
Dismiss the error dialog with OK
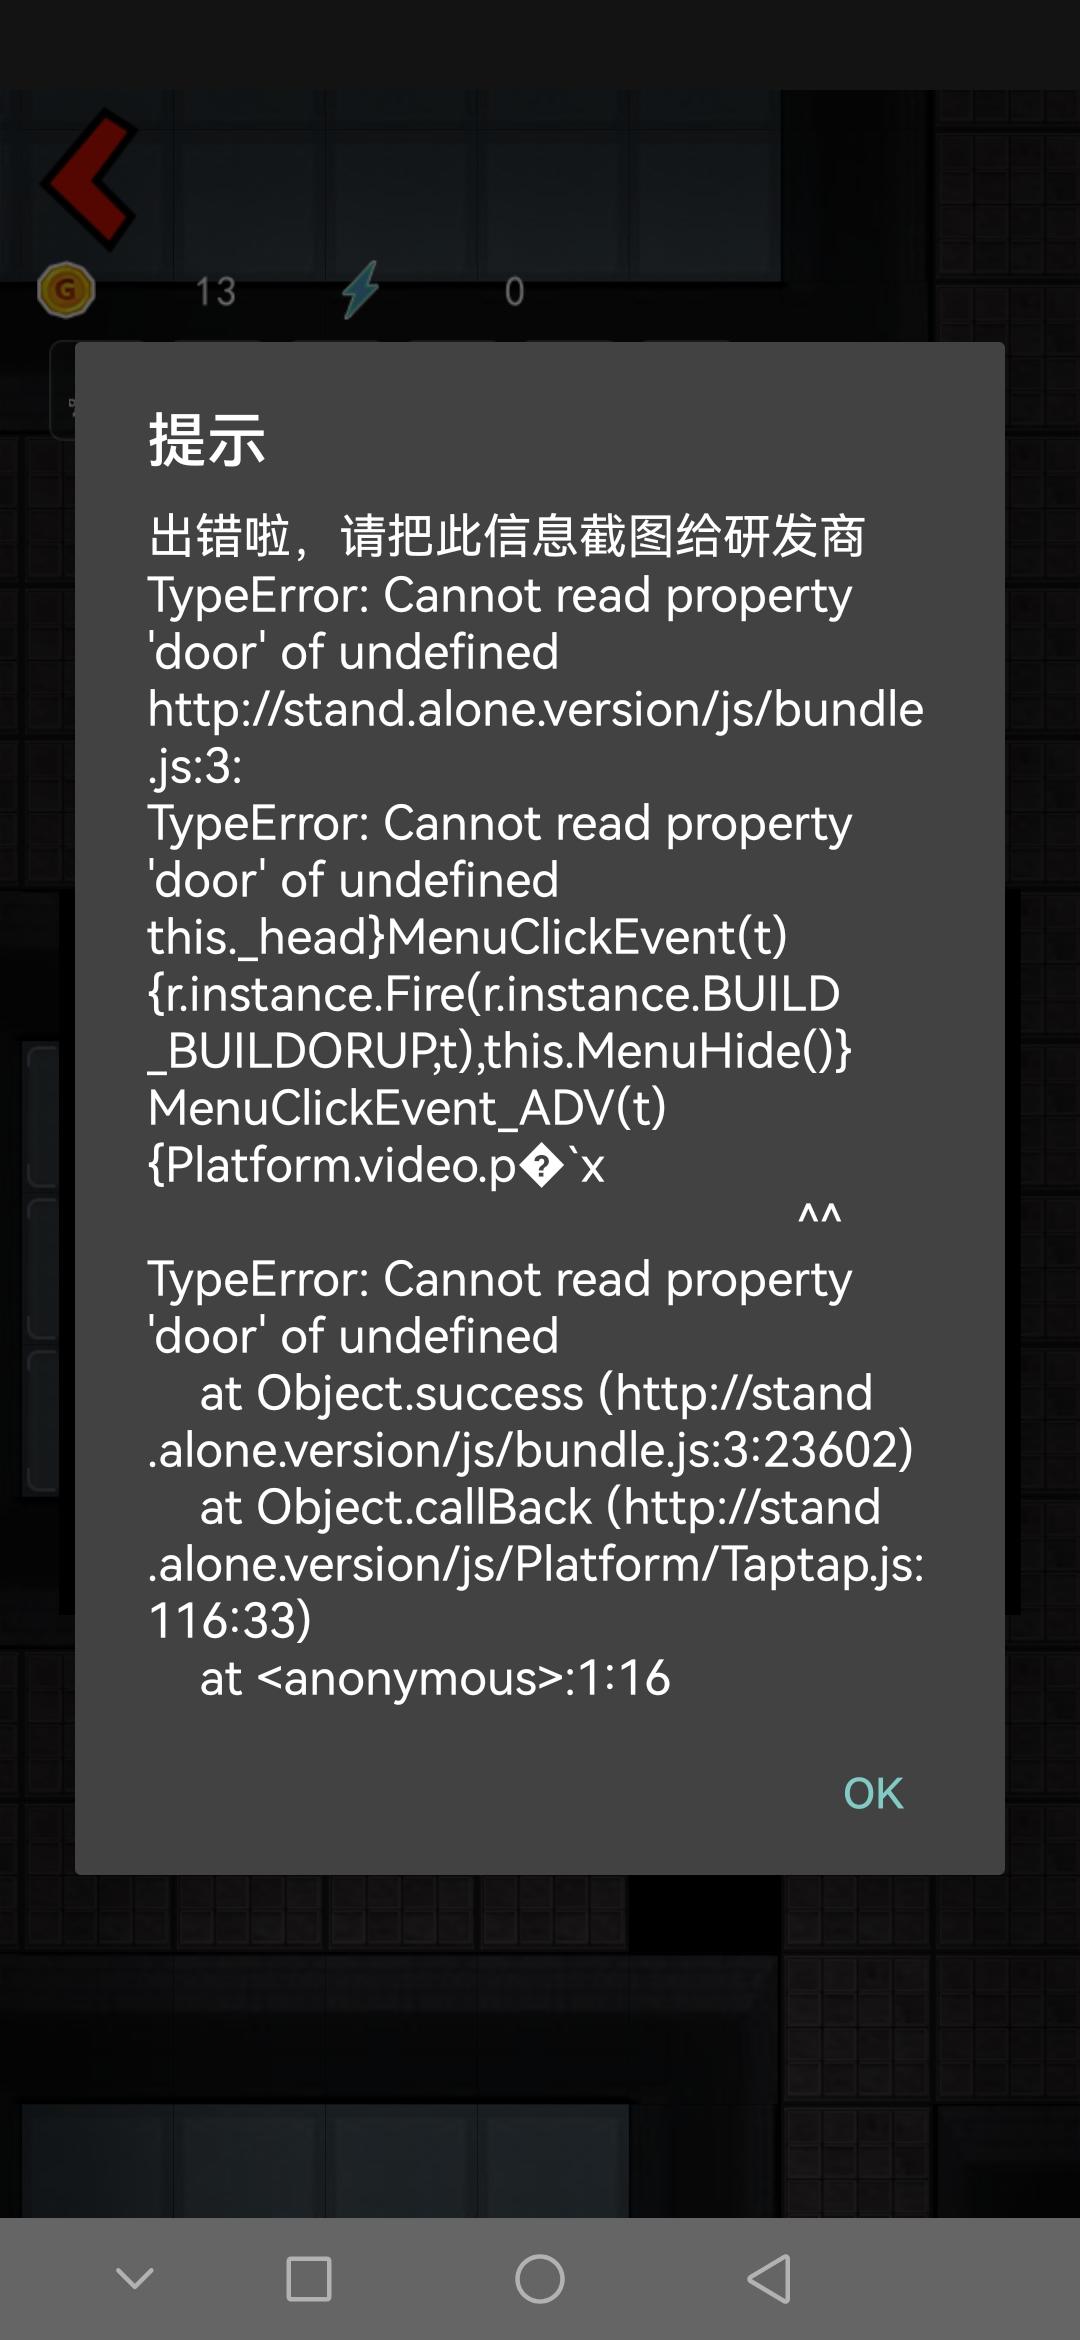[873, 1793]
